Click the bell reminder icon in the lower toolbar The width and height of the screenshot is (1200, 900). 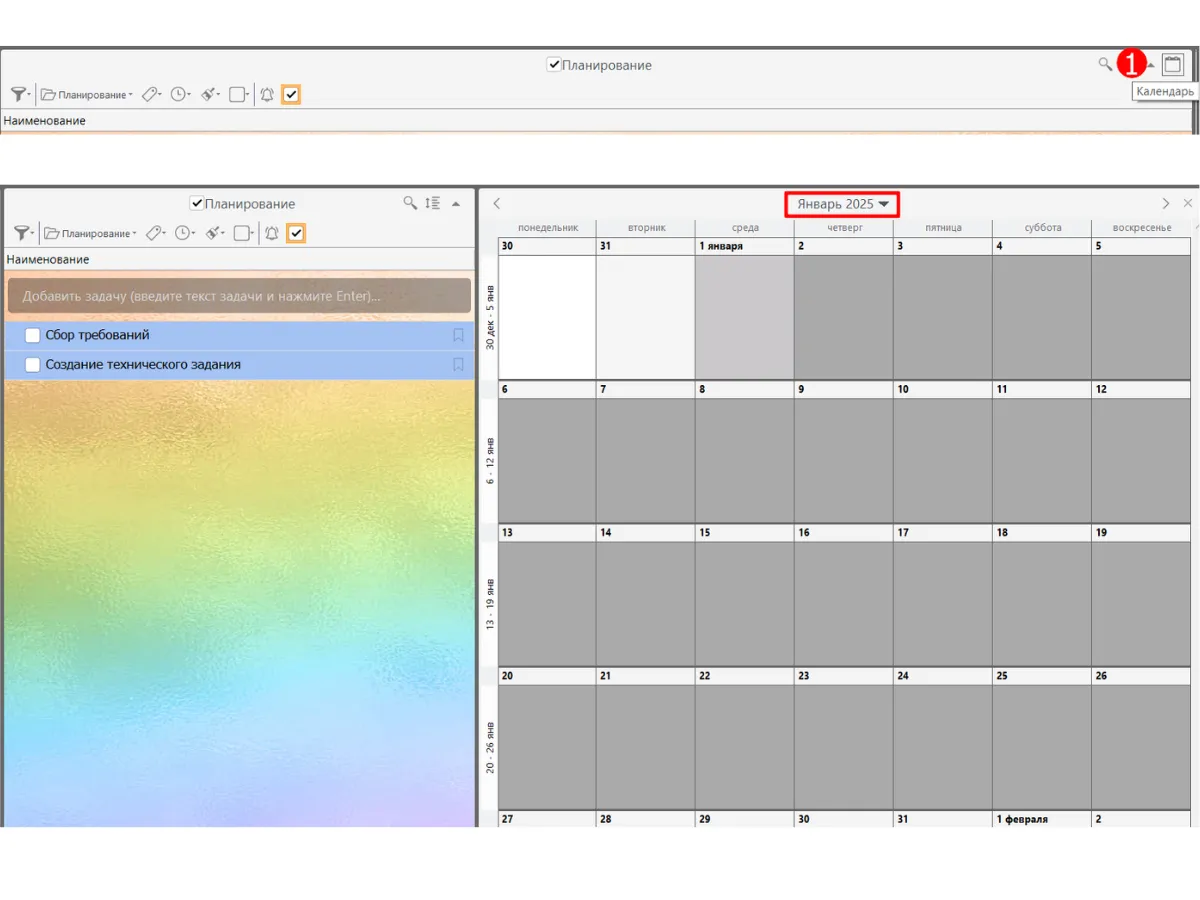click(x=270, y=233)
